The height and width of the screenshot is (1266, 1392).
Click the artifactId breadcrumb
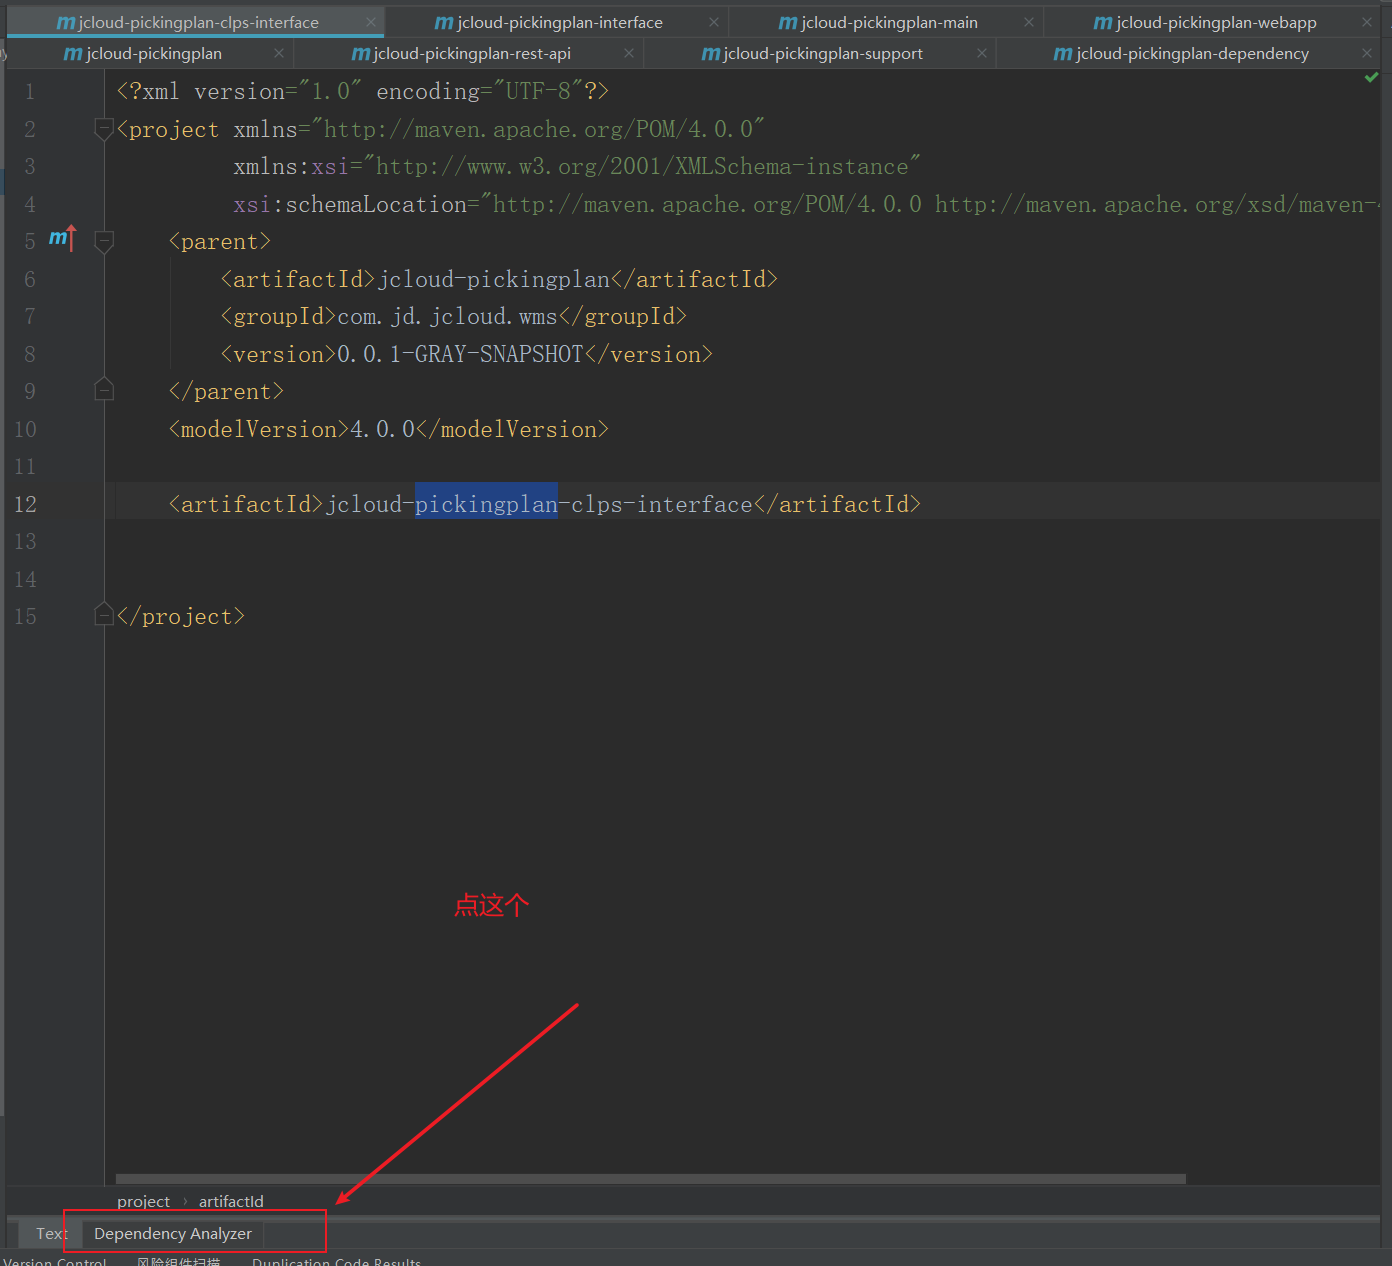coord(231,1201)
